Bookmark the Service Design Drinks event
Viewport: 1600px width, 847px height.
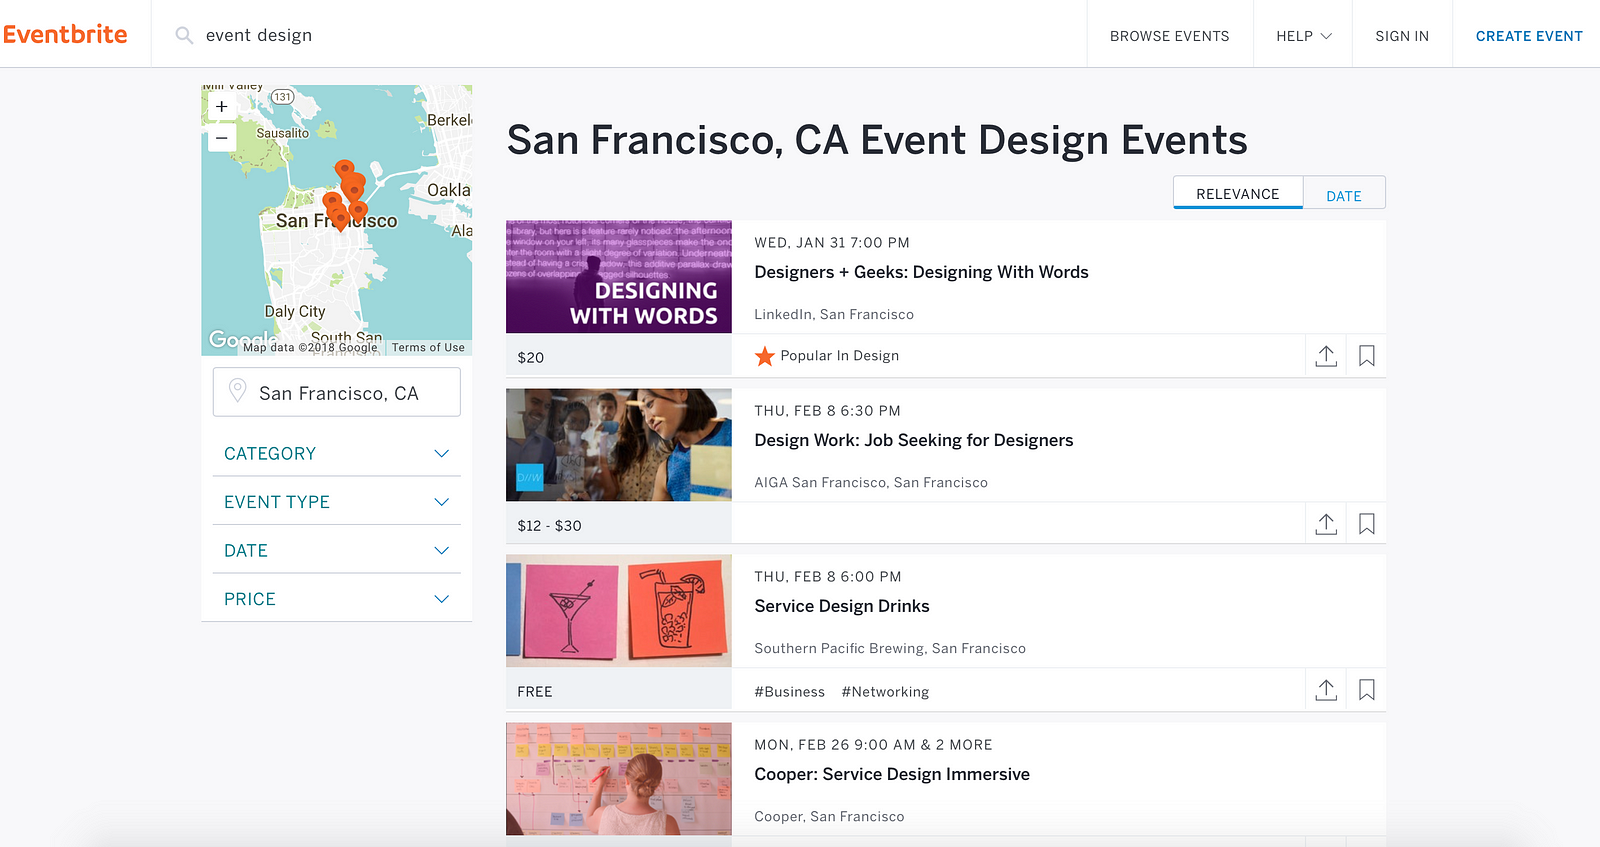tap(1366, 690)
